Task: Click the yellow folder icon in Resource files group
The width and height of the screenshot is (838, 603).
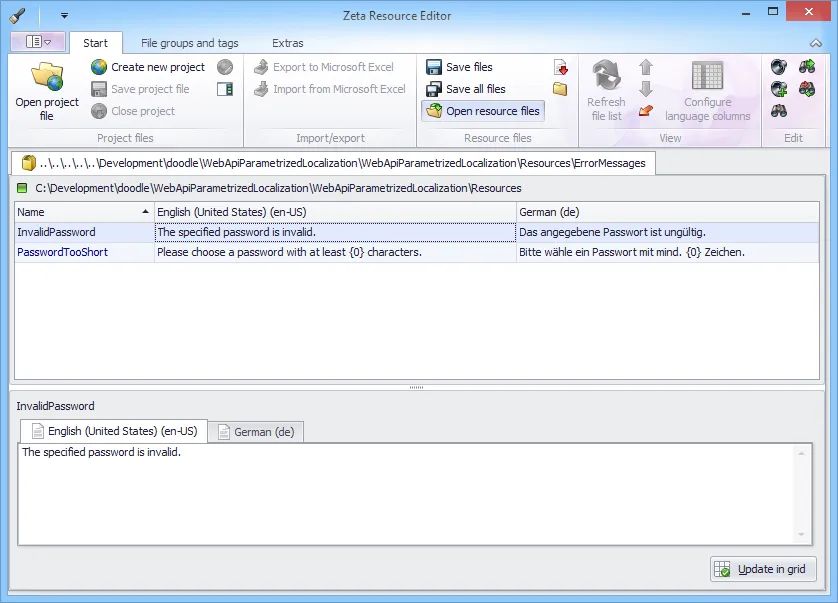Action: click(x=562, y=90)
